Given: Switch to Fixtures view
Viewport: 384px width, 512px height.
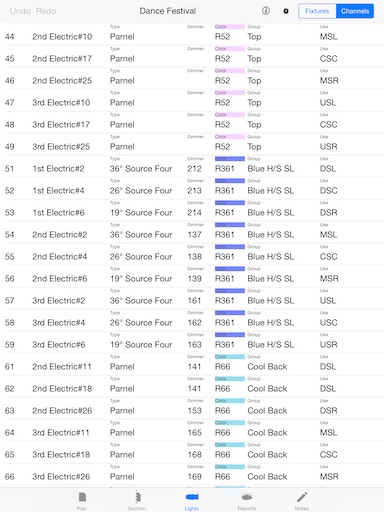Looking at the screenshot, I should [317, 11].
